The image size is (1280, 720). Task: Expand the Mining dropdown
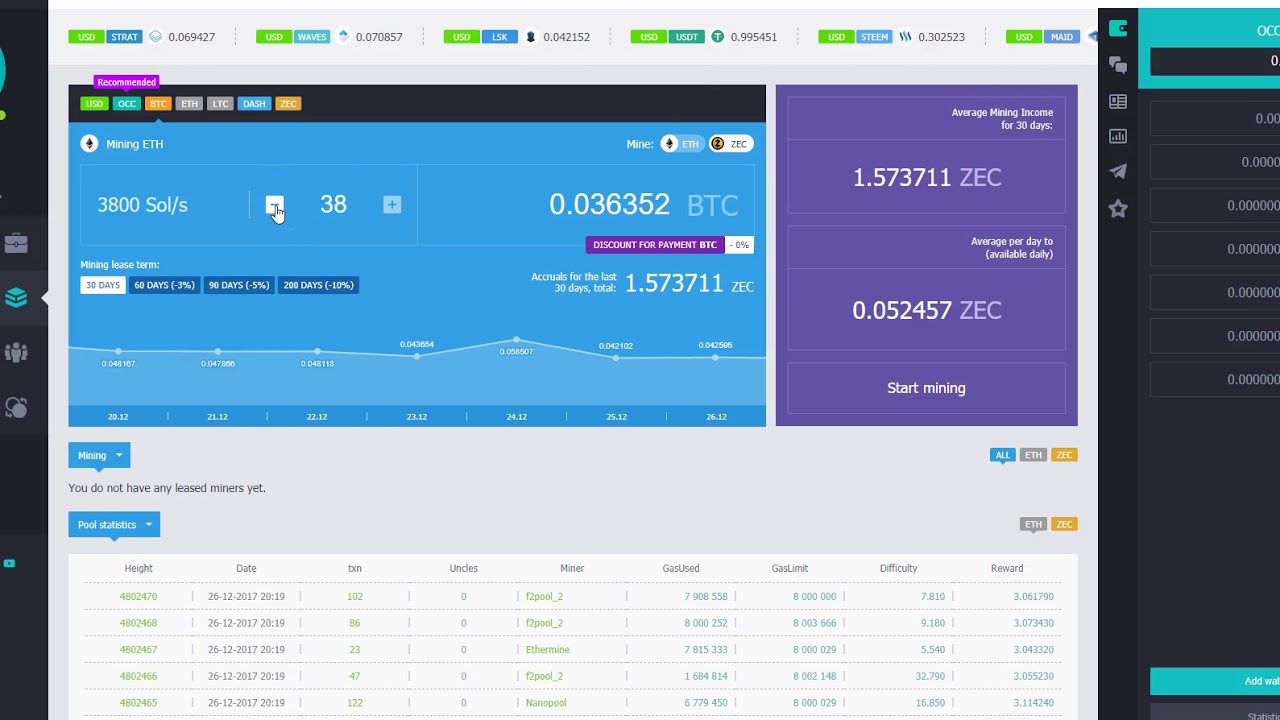99,455
